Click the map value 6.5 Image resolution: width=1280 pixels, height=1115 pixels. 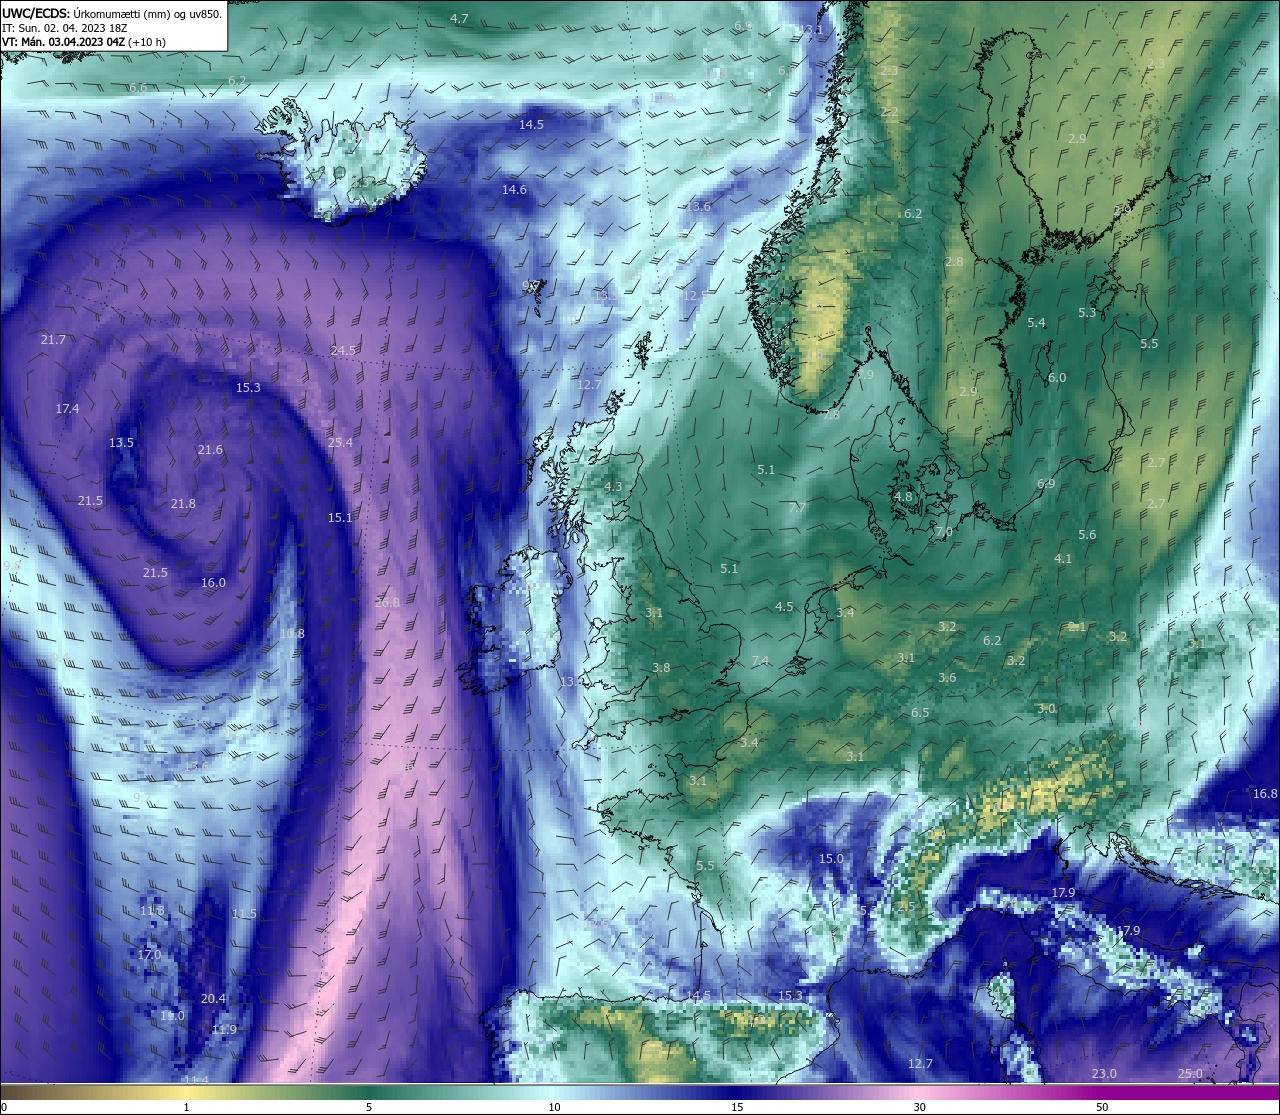point(920,713)
